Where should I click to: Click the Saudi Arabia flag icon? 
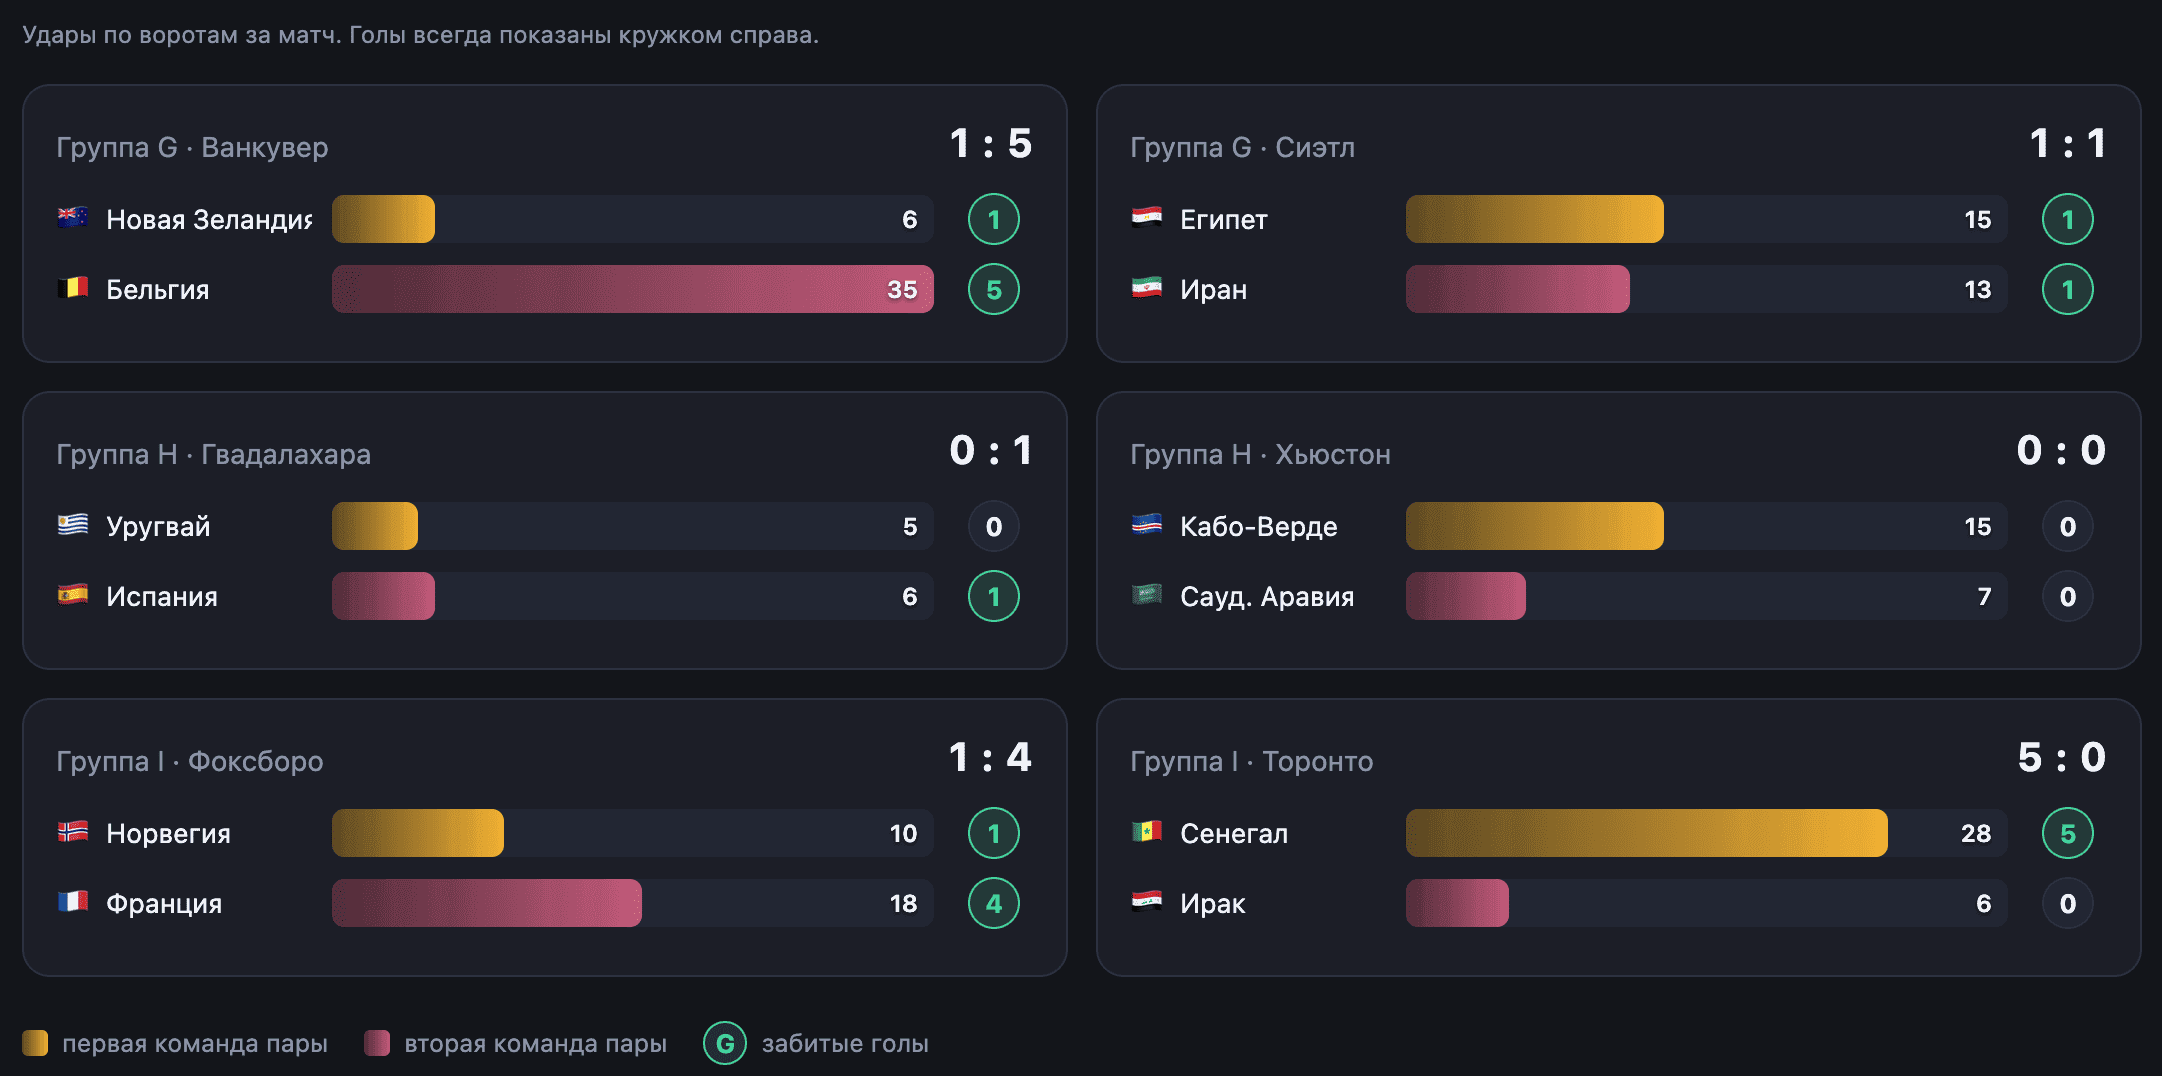[1147, 595]
